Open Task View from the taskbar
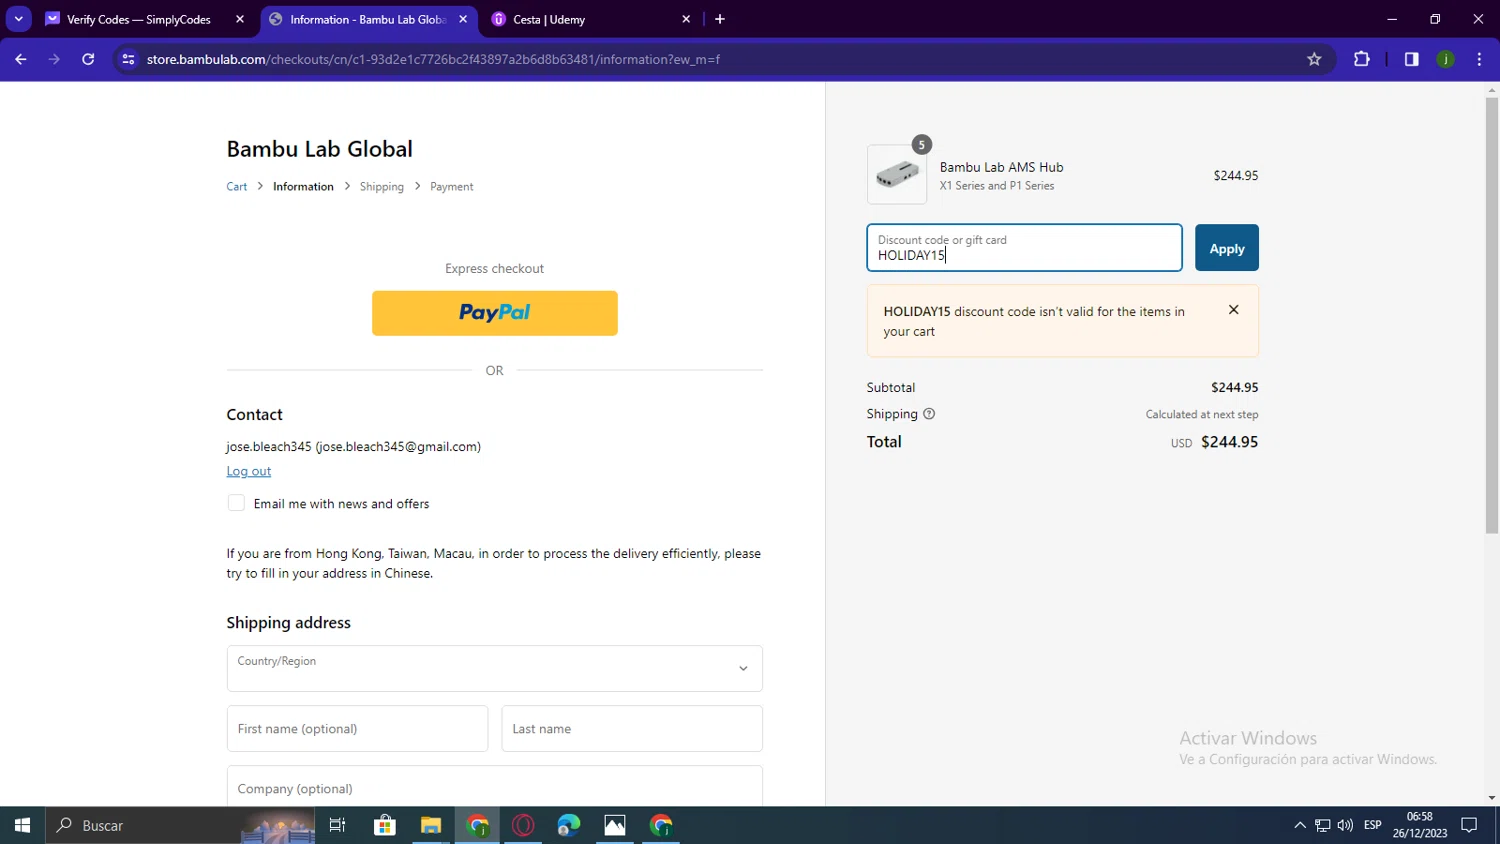1500x844 pixels. tap(337, 825)
